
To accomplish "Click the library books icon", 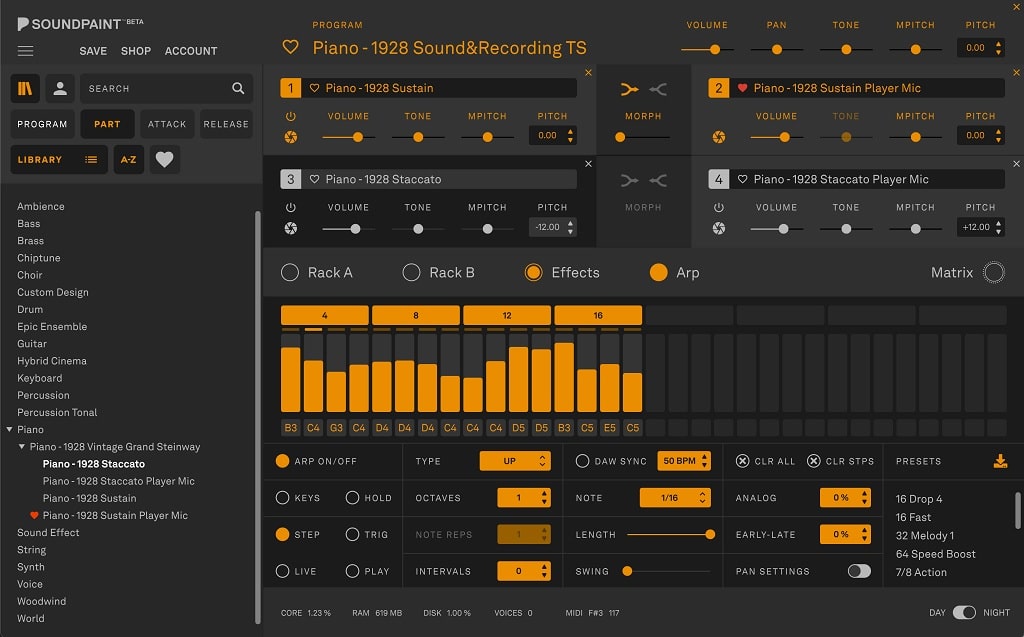I will [25, 88].
